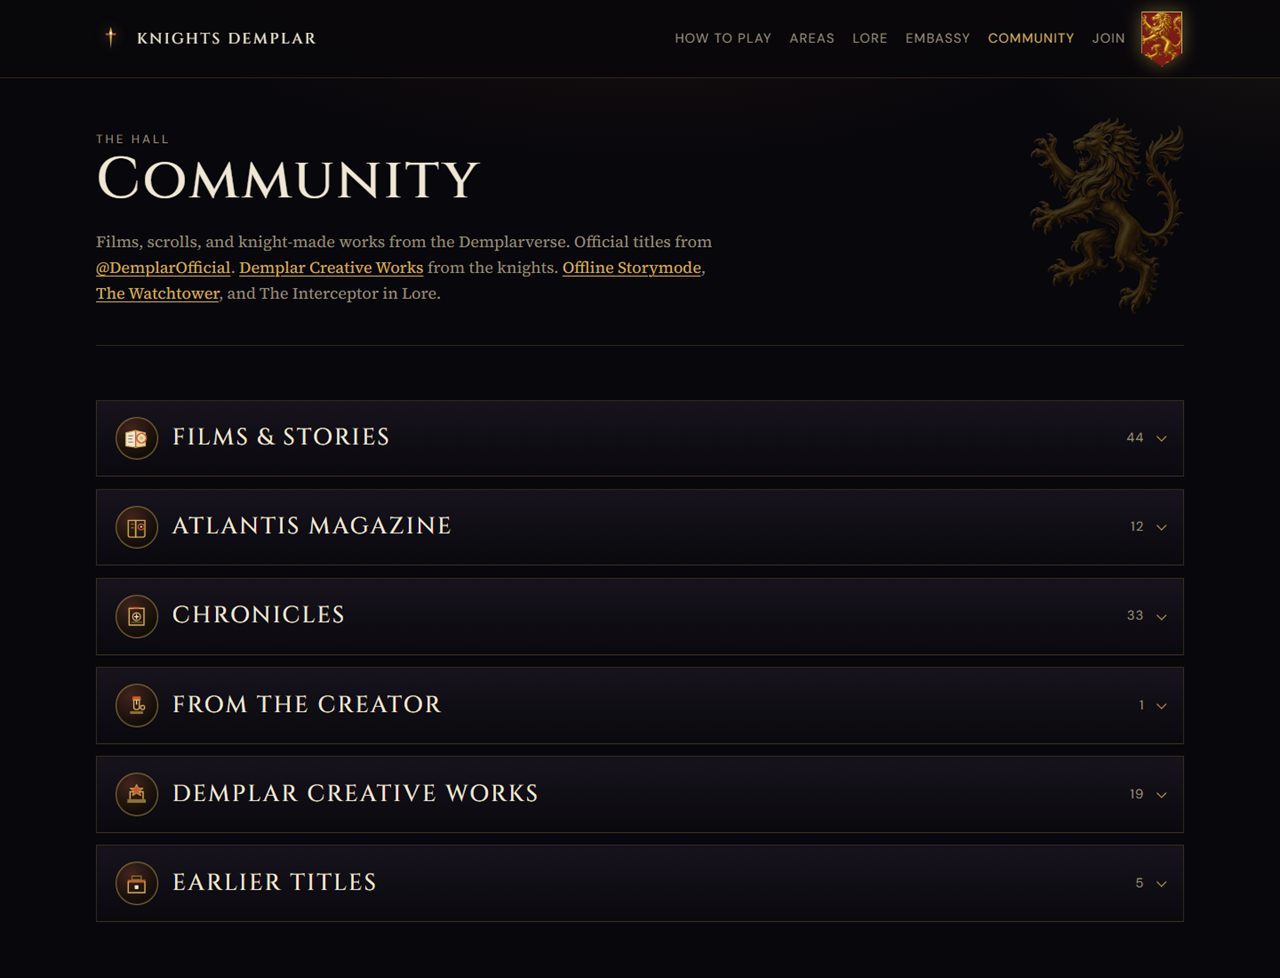Image resolution: width=1280 pixels, height=978 pixels.
Task: Click the count 12 on Atlantis Magazine
Action: 1137,527
